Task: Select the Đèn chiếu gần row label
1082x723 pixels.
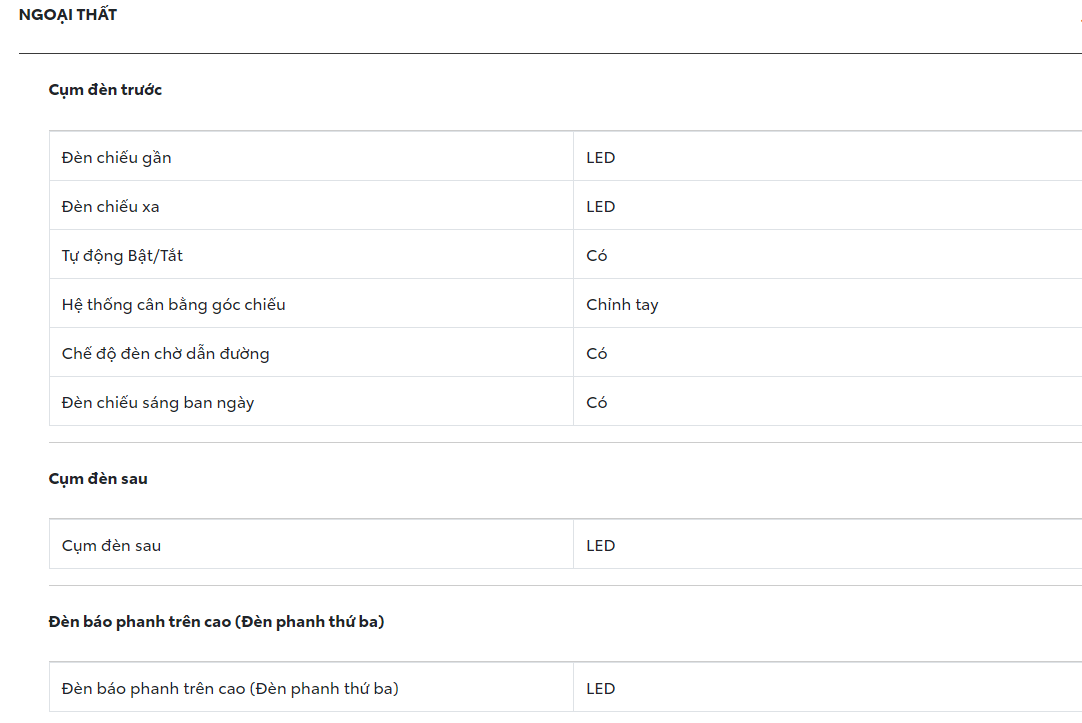Action: [x=116, y=158]
